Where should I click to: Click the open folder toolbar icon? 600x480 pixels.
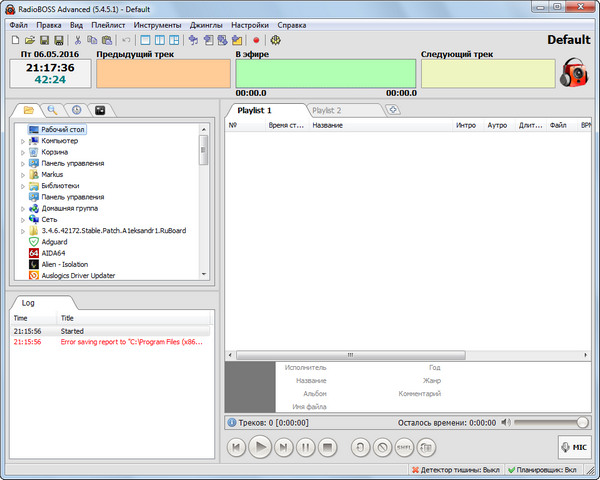30,40
